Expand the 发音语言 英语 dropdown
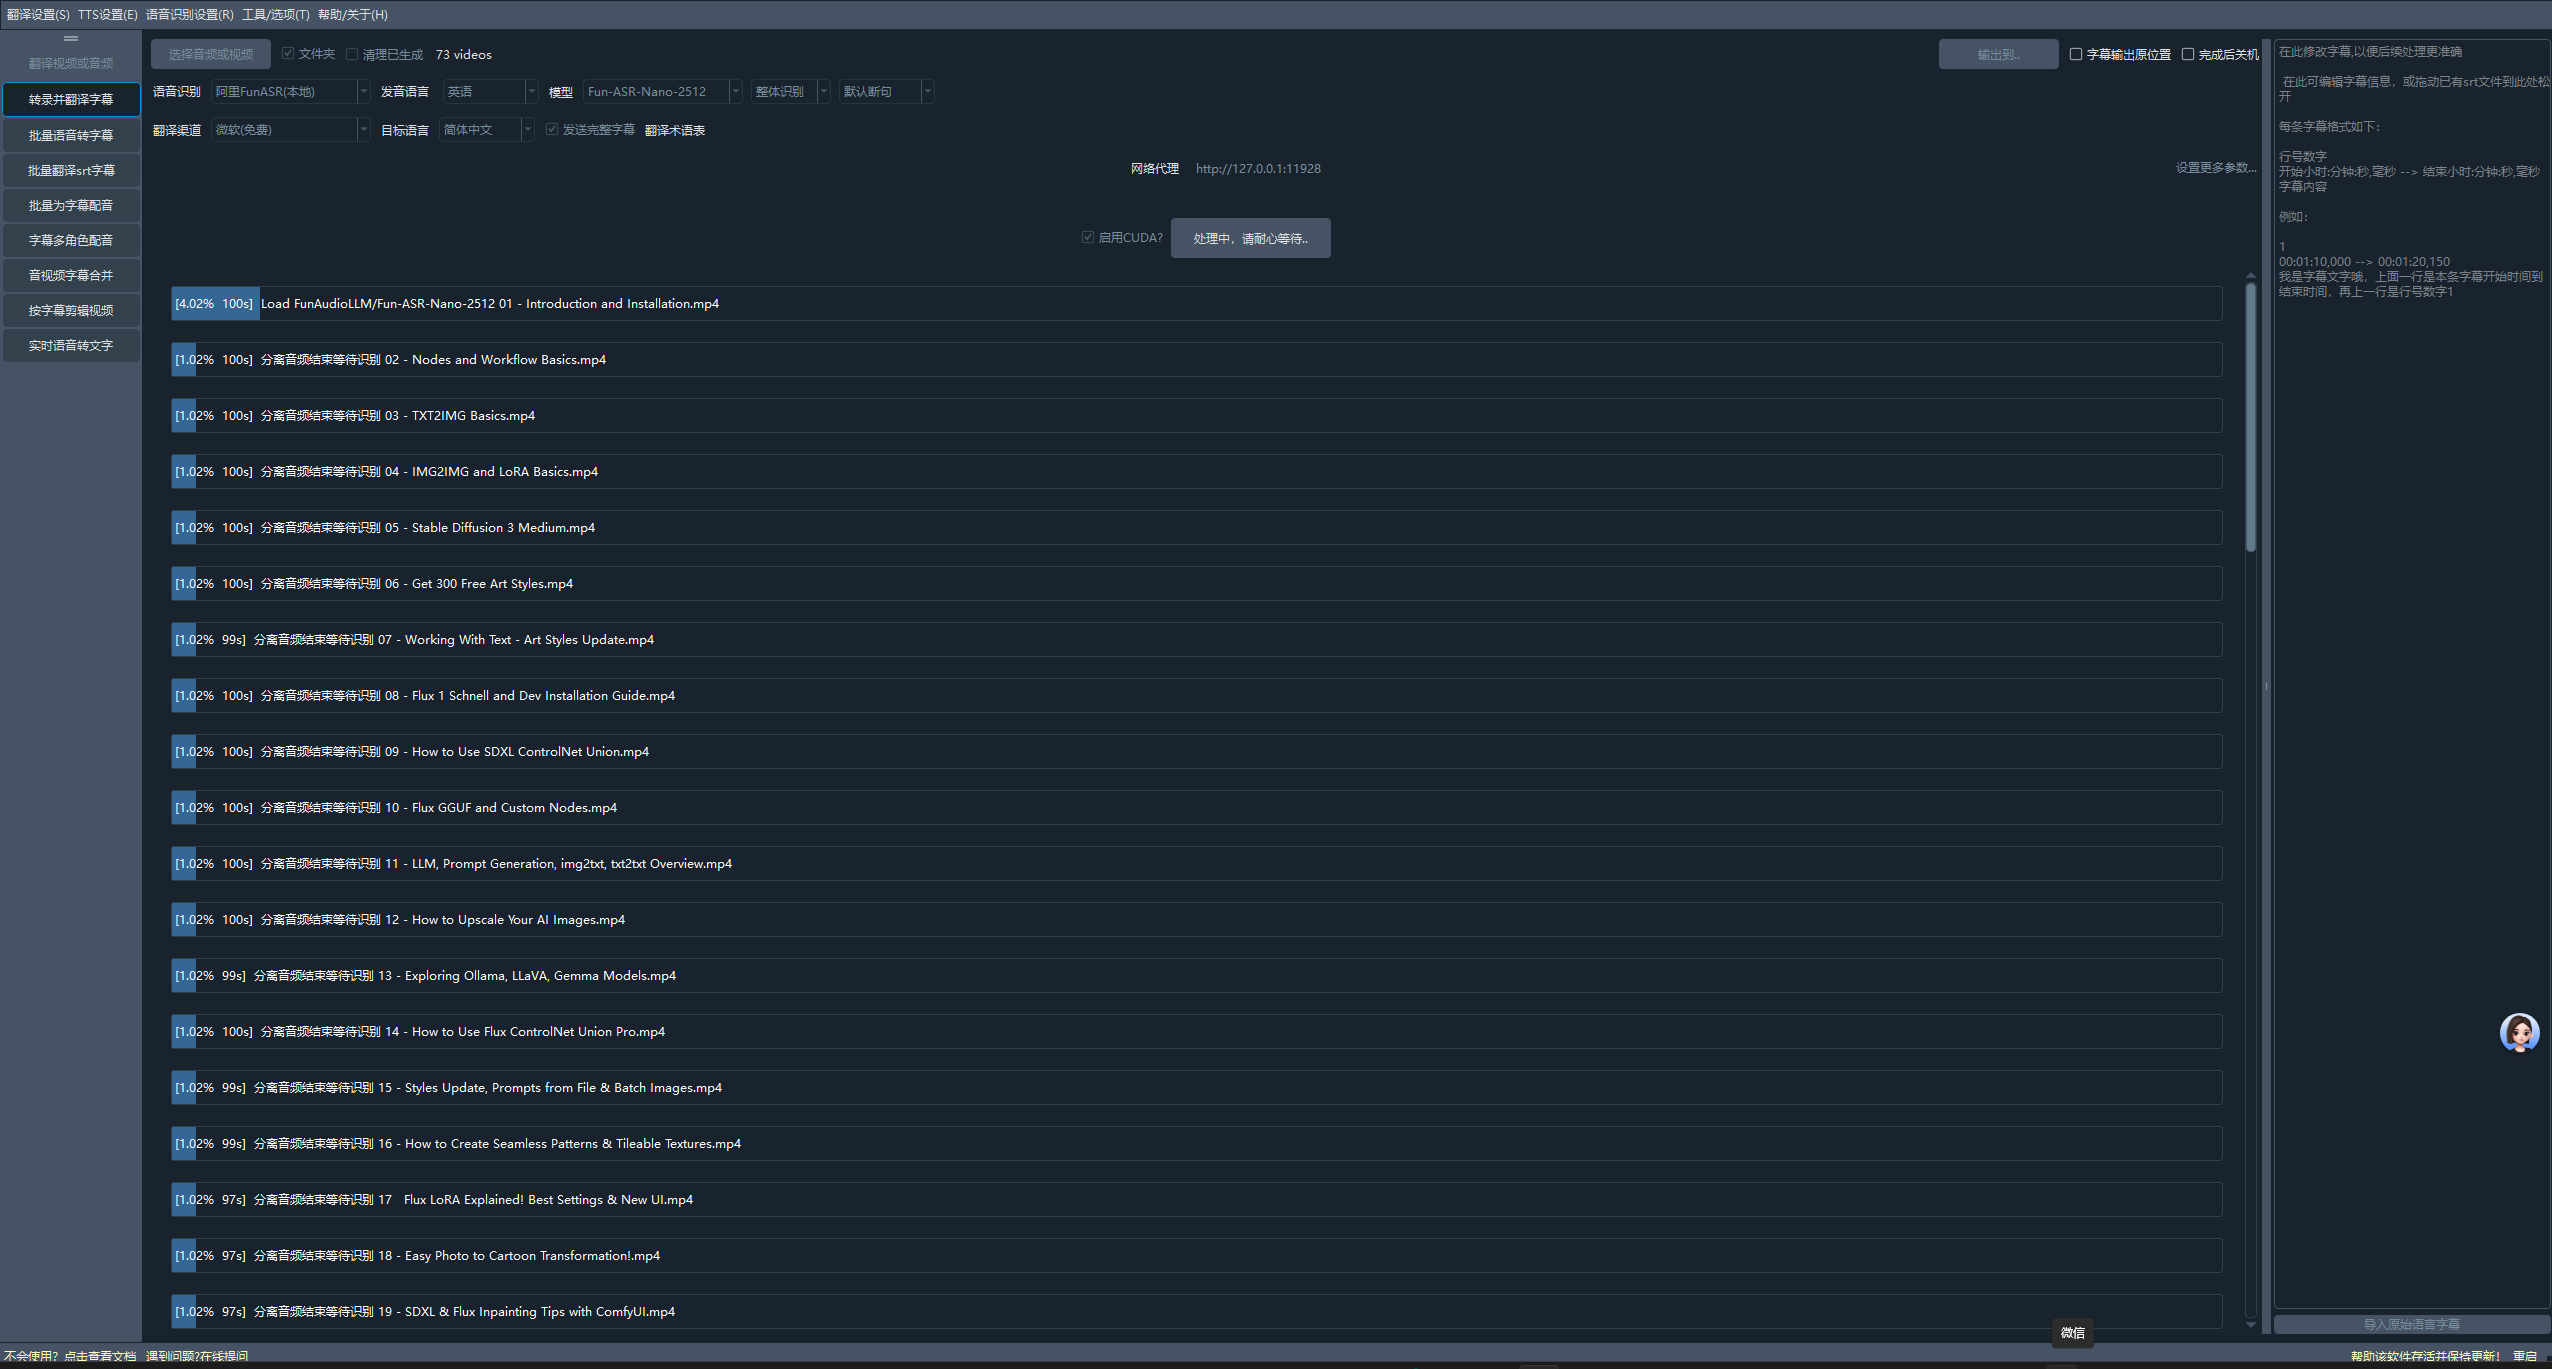The image size is (2552, 1369). coord(490,91)
